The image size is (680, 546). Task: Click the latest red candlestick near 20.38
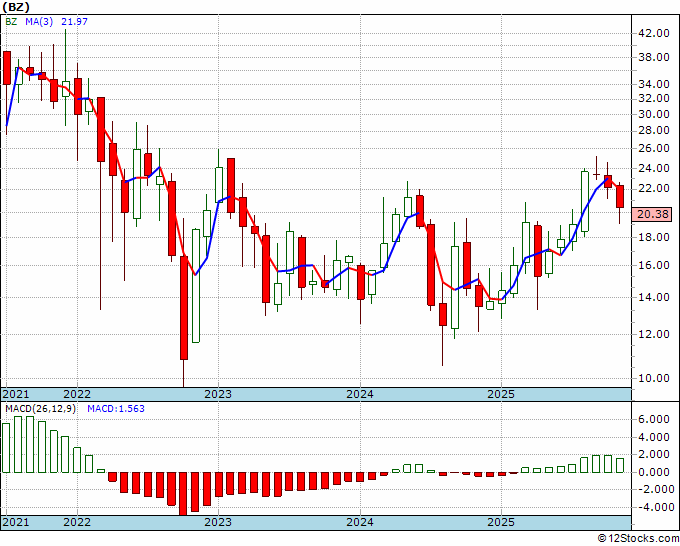point(620,196)
